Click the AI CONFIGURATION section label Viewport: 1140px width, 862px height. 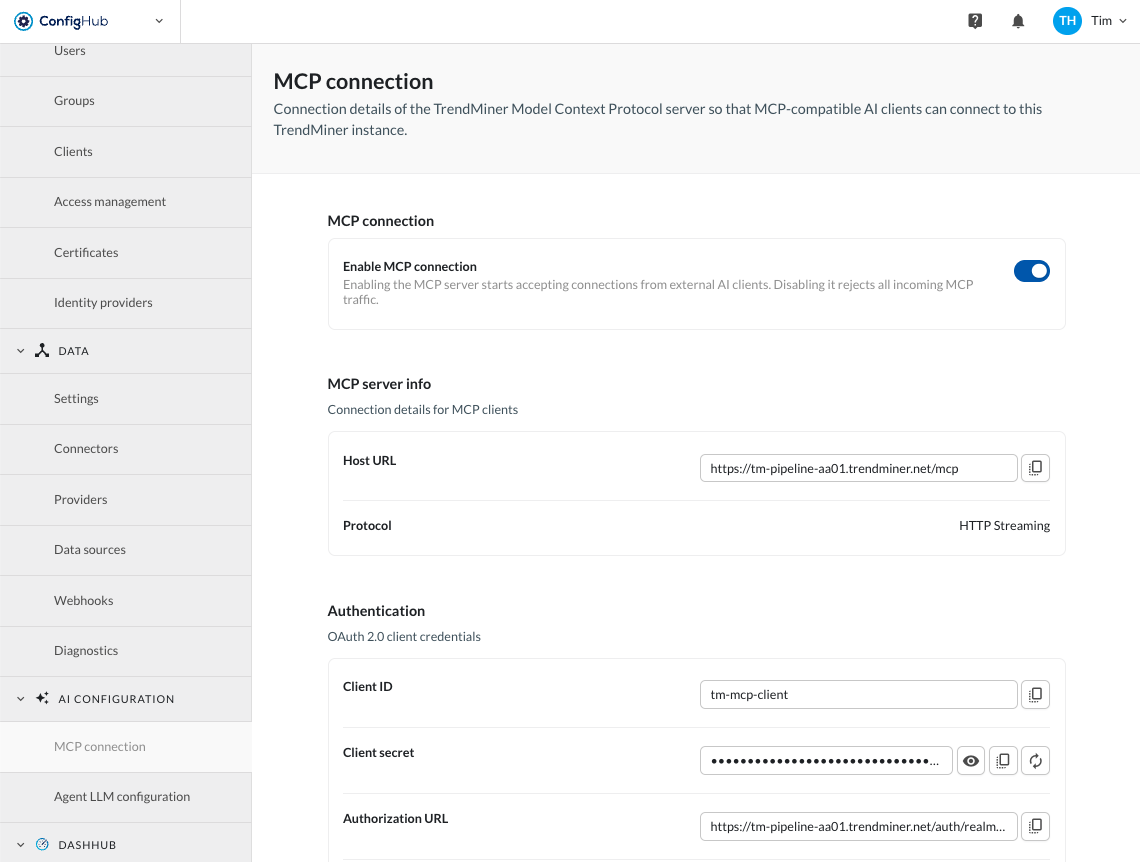pyautogui.click(x=116, y=699)
